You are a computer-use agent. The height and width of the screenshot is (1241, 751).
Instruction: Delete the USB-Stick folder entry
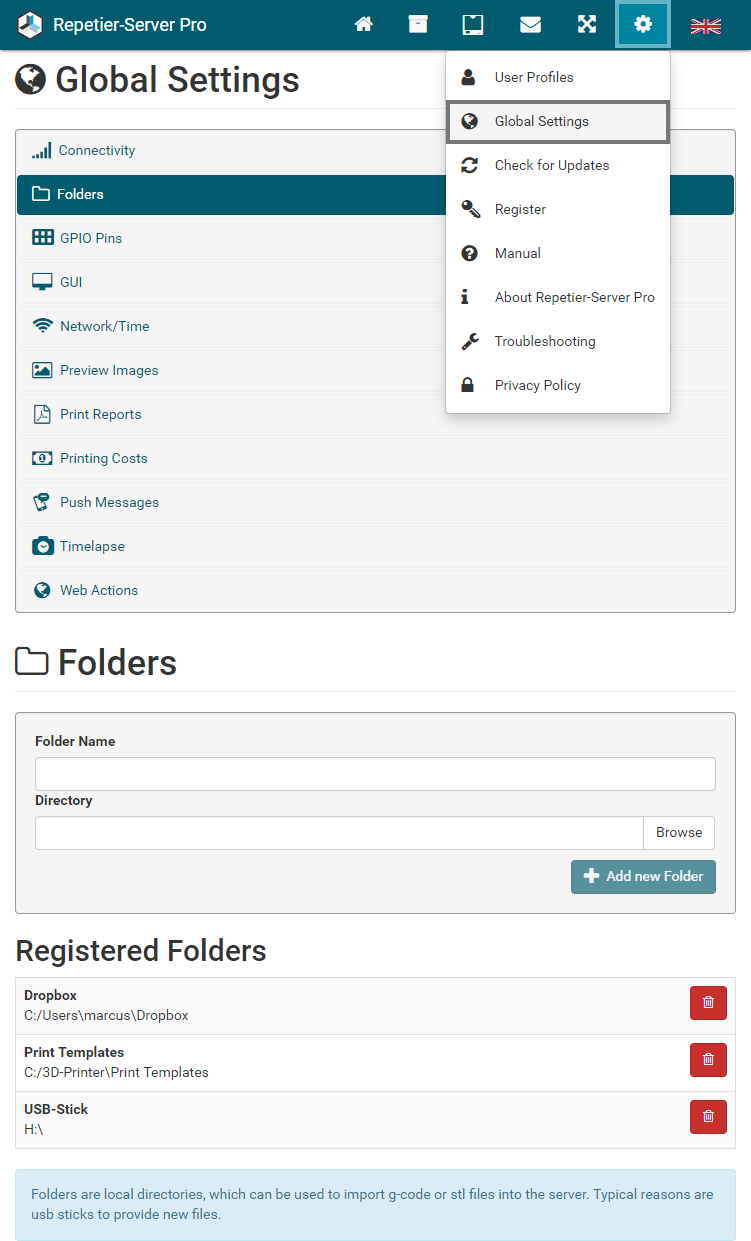pos(708,1117)
